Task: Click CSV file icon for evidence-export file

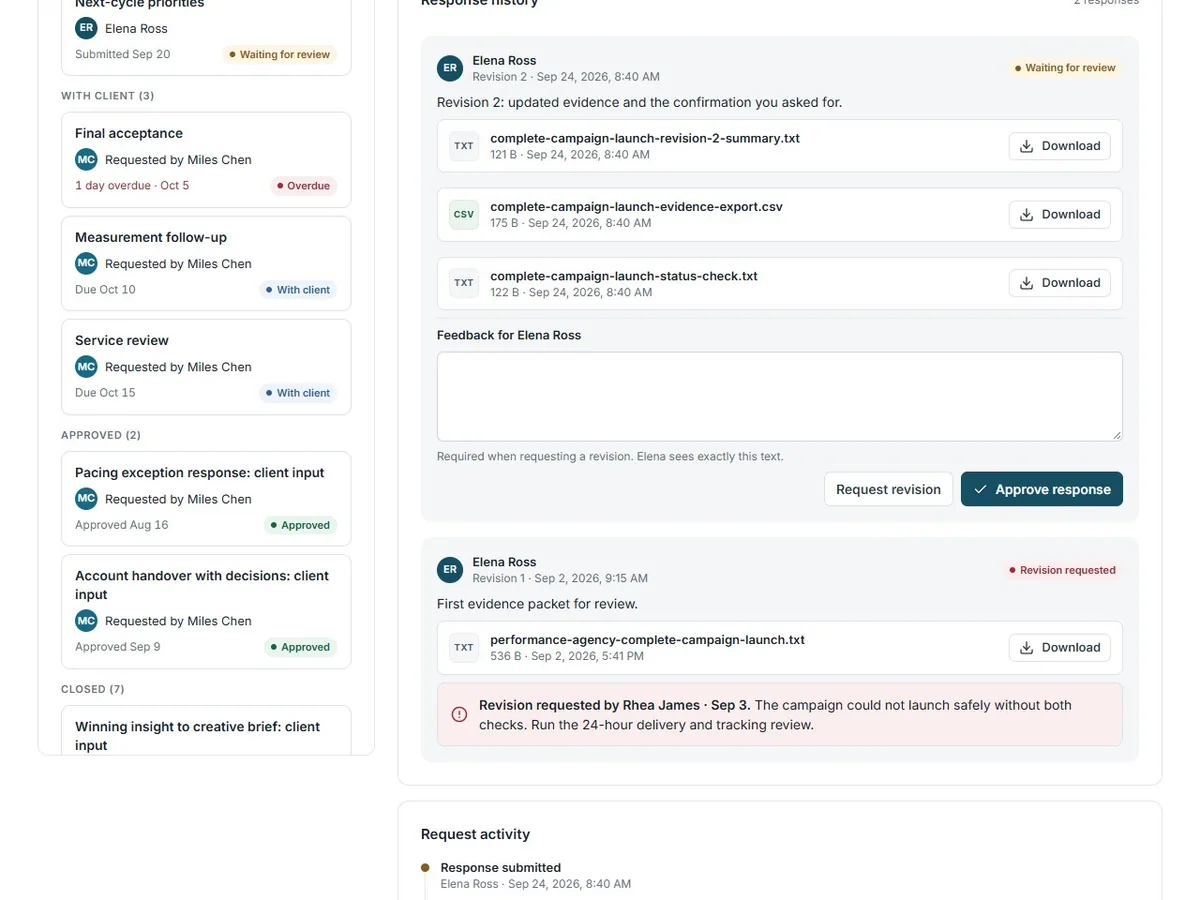Action: 464,215
